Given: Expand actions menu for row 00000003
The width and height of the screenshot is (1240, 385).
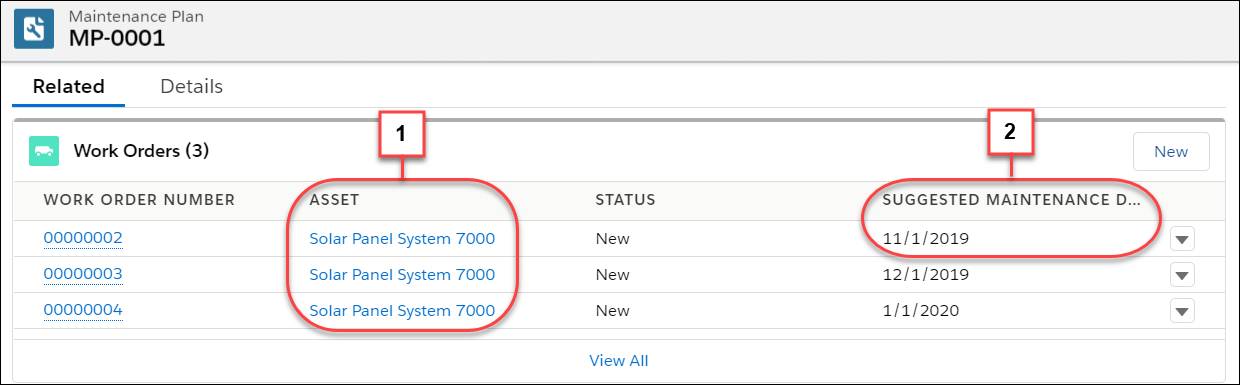Looking at the screenshot, I should (1182, 276).
